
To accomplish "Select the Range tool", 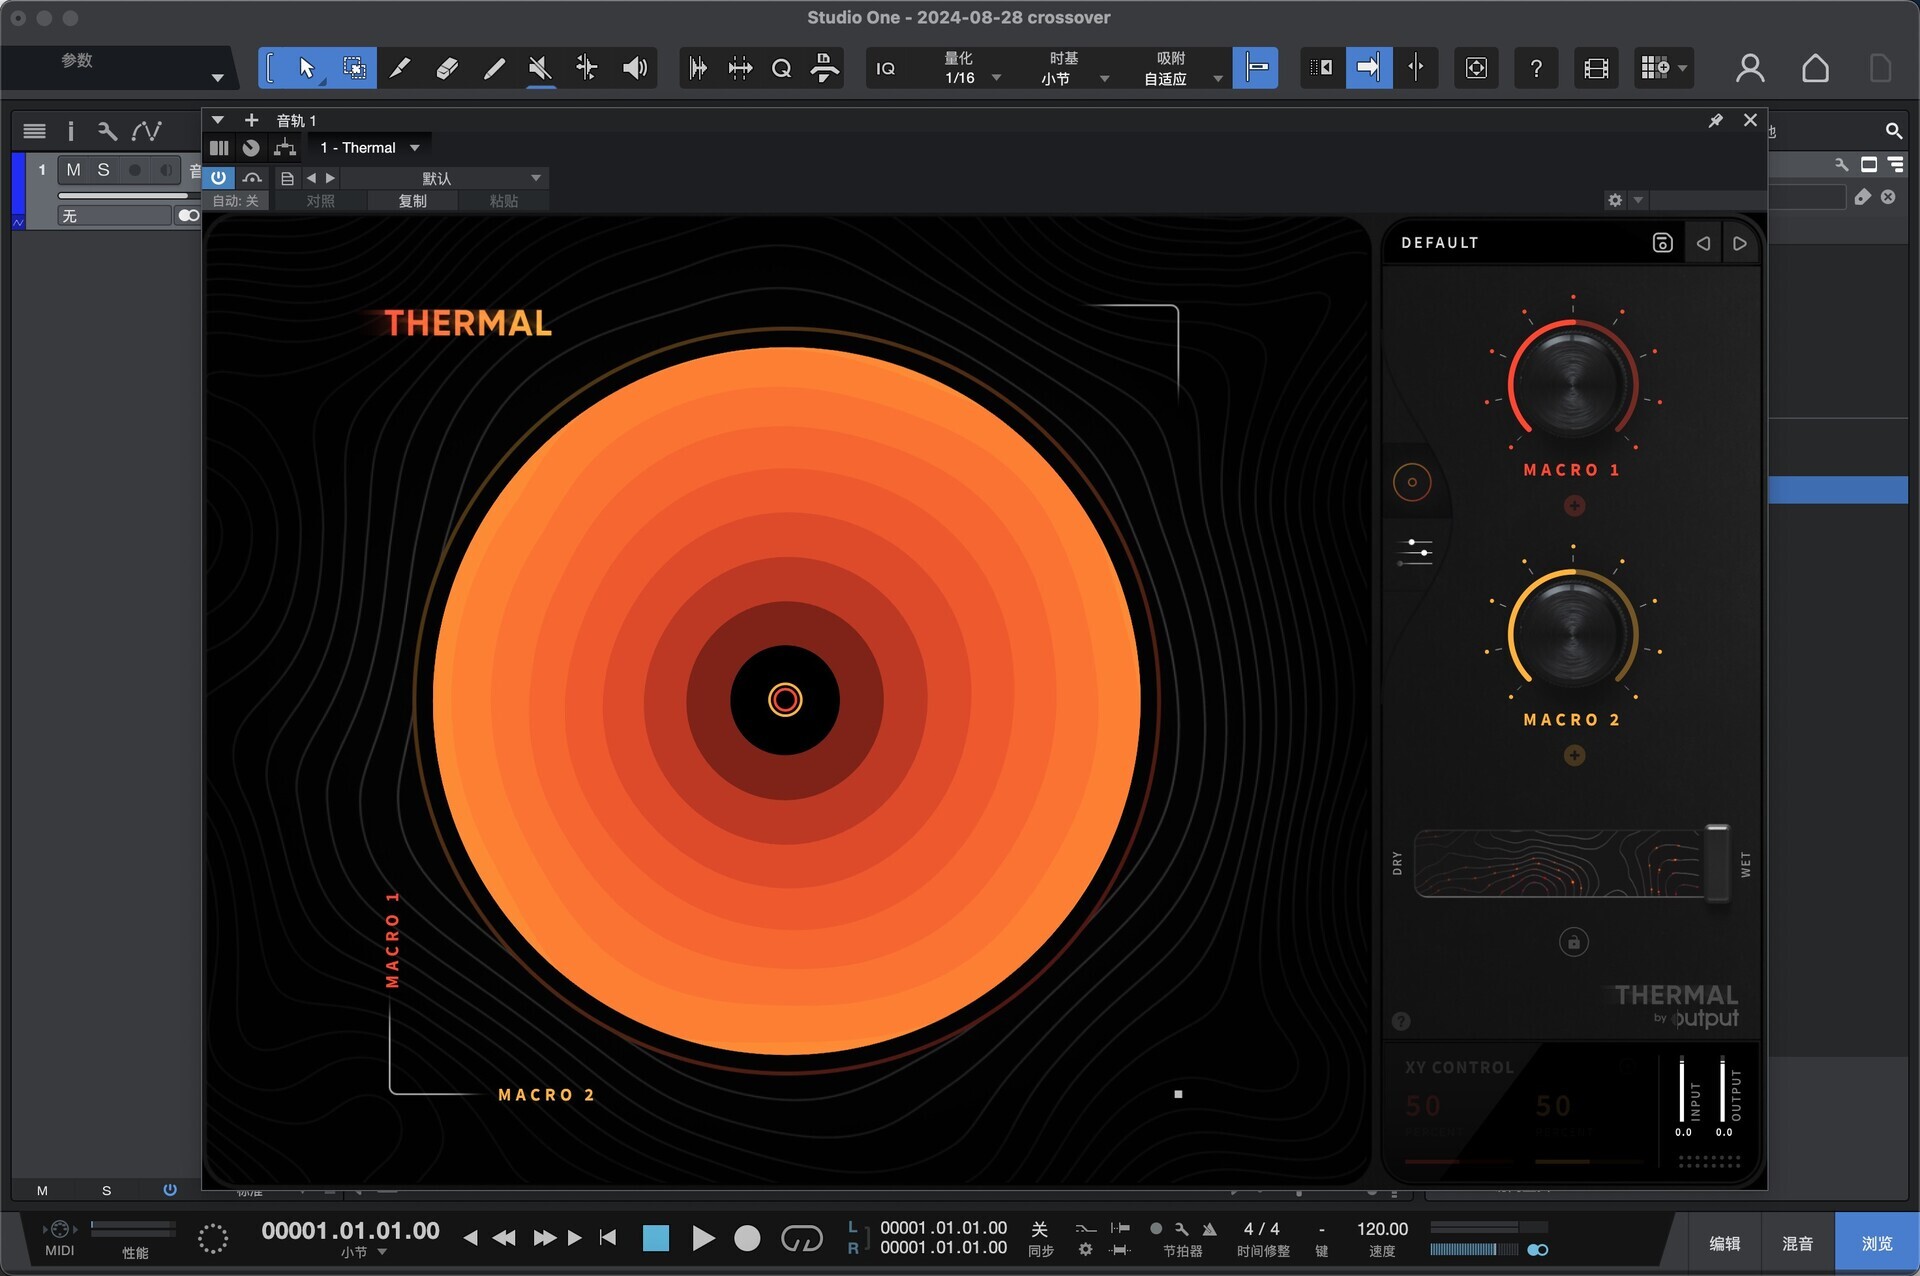I will 354,68.
